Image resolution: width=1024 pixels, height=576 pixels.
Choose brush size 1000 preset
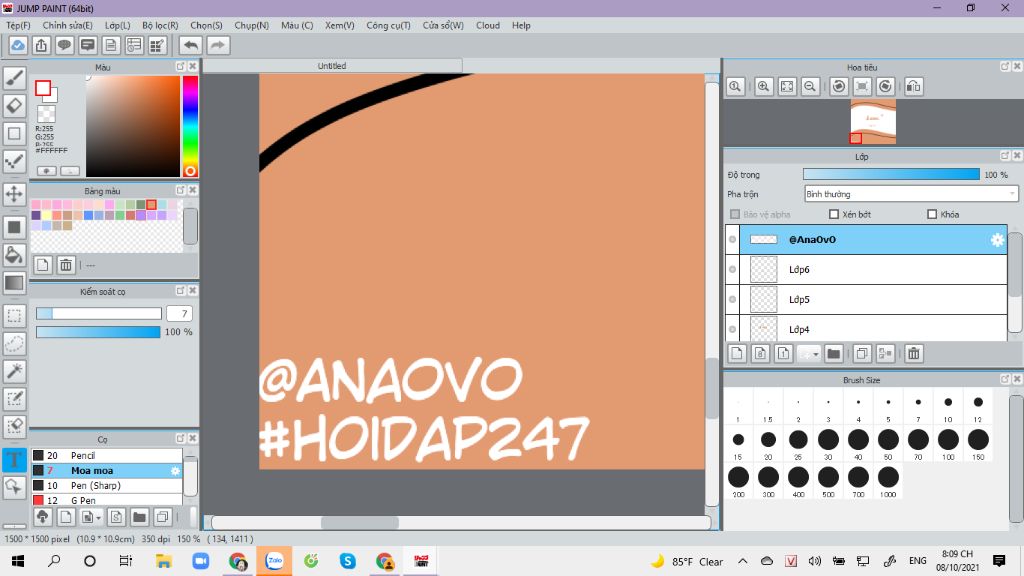coord(888,480)
